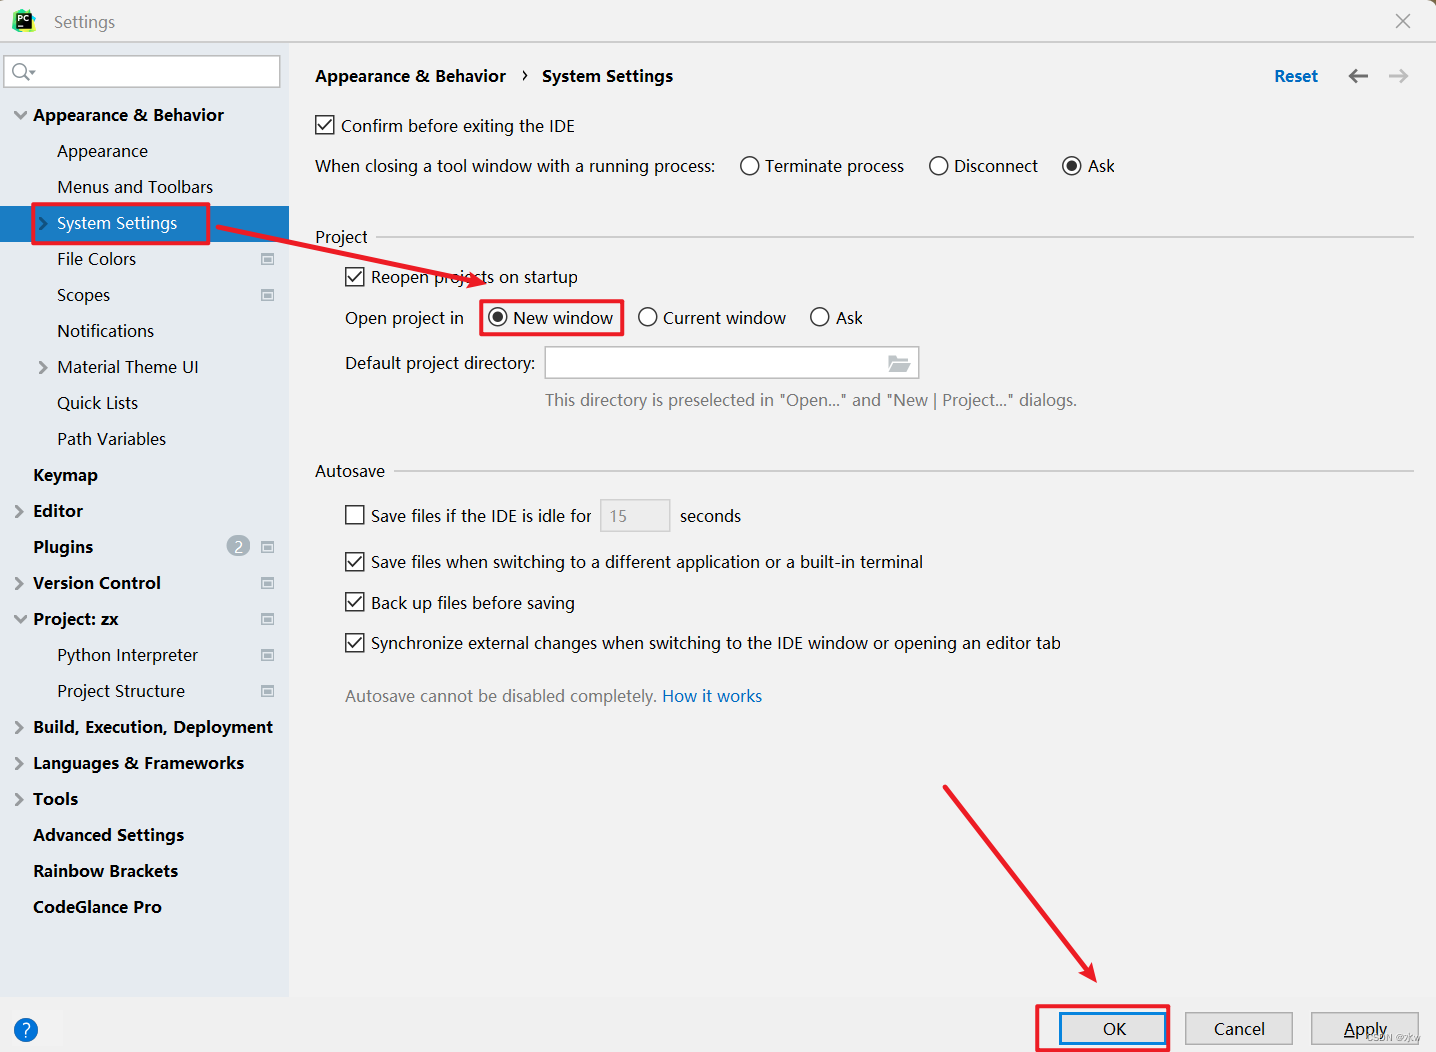The height and width of the screenshot is (1052, 1436).
Task: Open Menus and Toolbars settings
Action: (135, 187)
